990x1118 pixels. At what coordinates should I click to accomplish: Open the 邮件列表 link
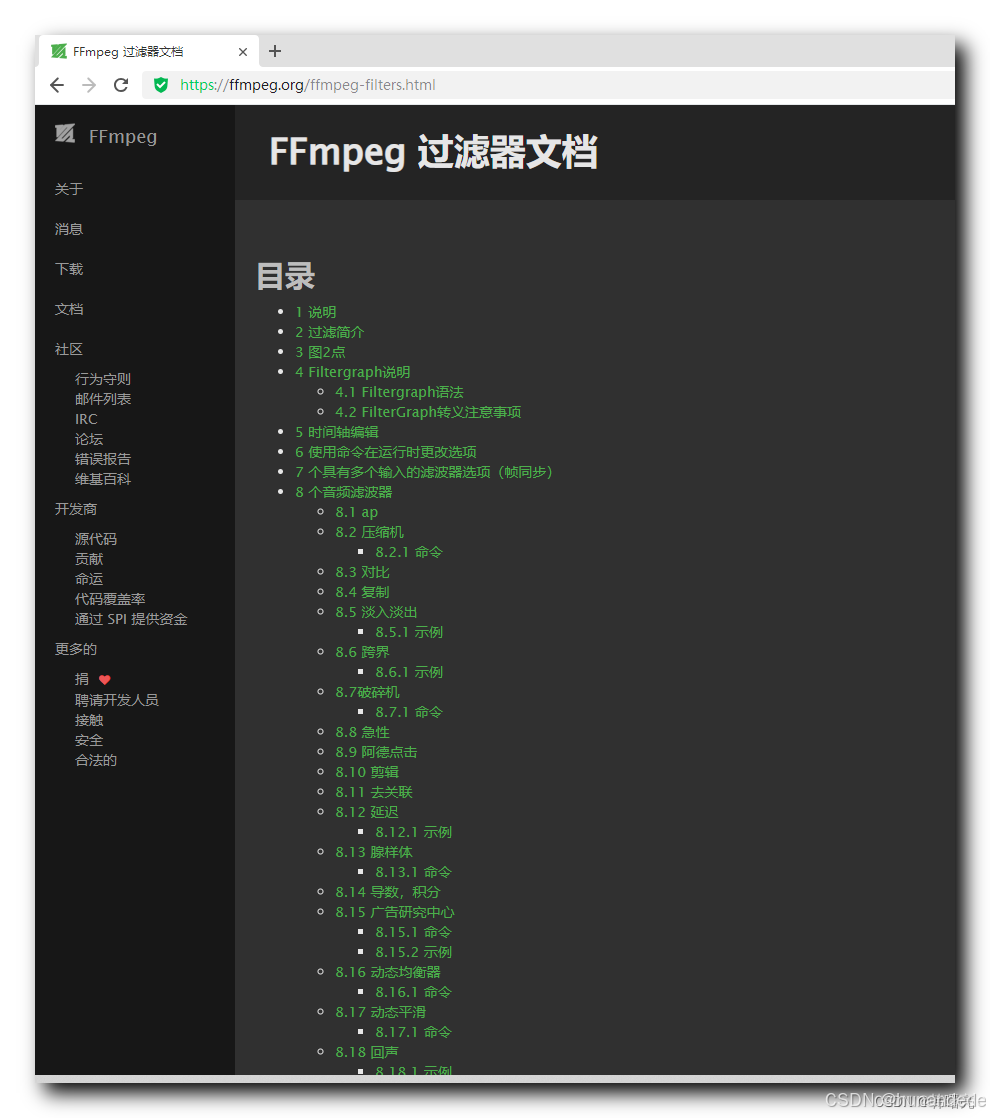point(103,398)
